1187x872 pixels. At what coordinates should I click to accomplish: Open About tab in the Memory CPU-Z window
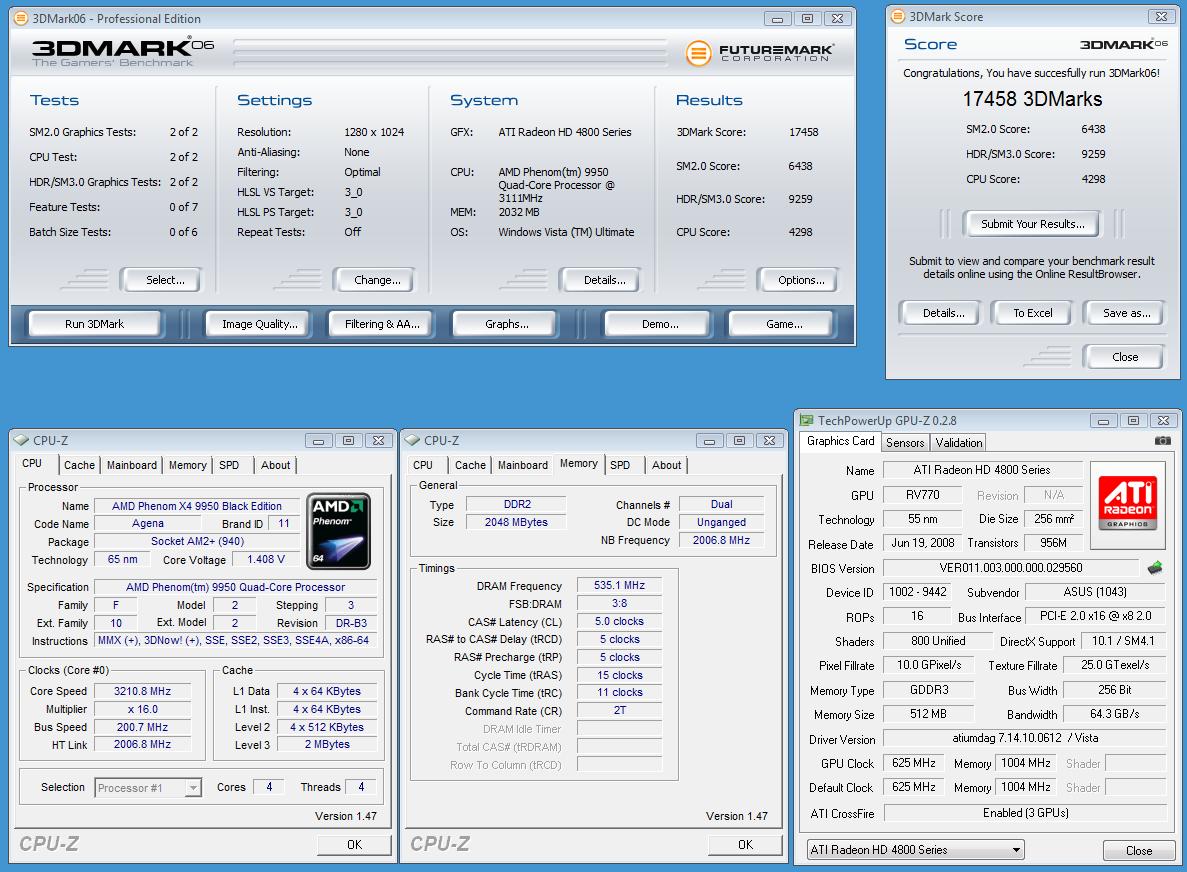tap(666, 465)
